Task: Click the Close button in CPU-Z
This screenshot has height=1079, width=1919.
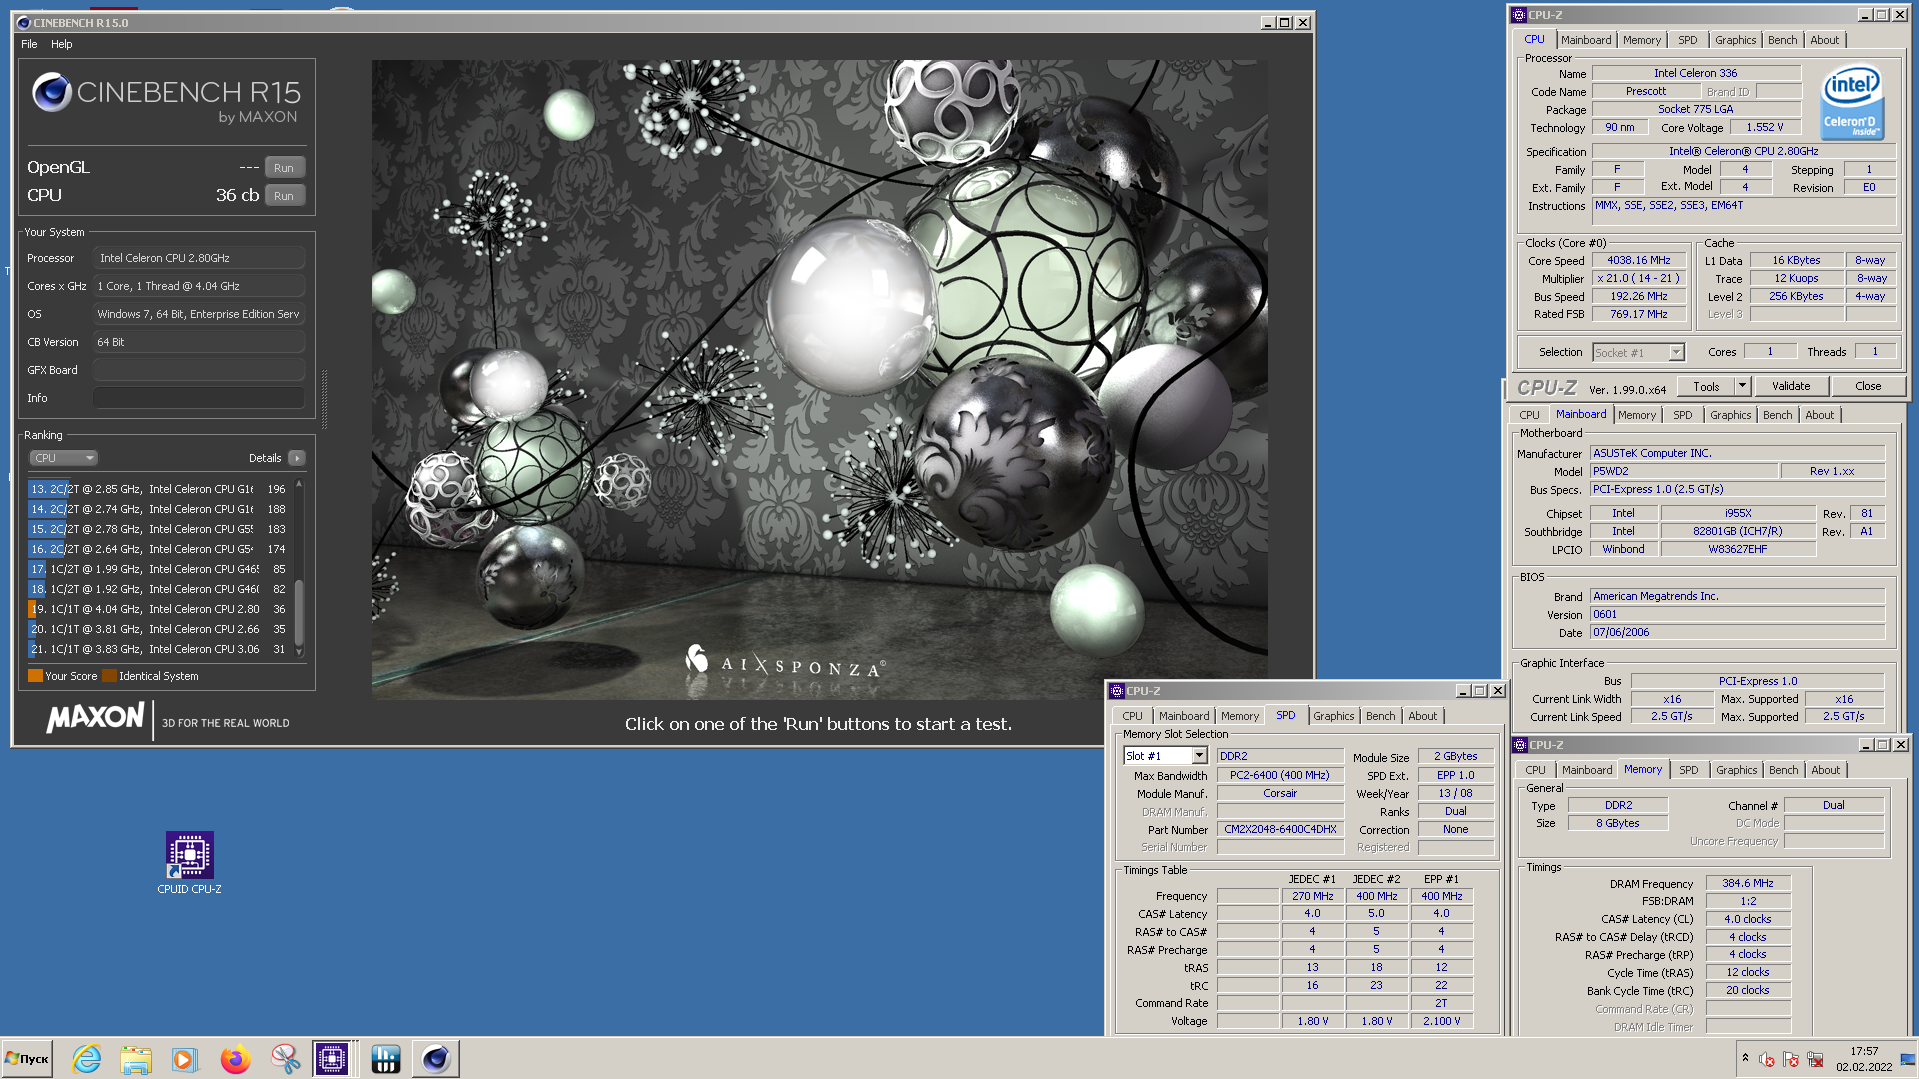Action: pyautogui.click(x=1868, y=386)
